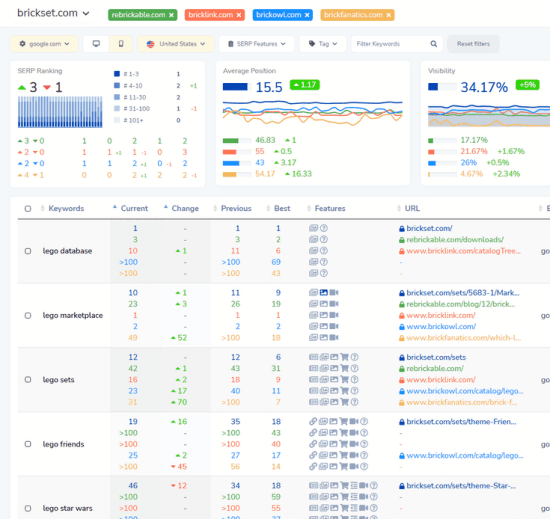Click #31-100 legend color swatch

pyautogui.click(x=117, y=109)
